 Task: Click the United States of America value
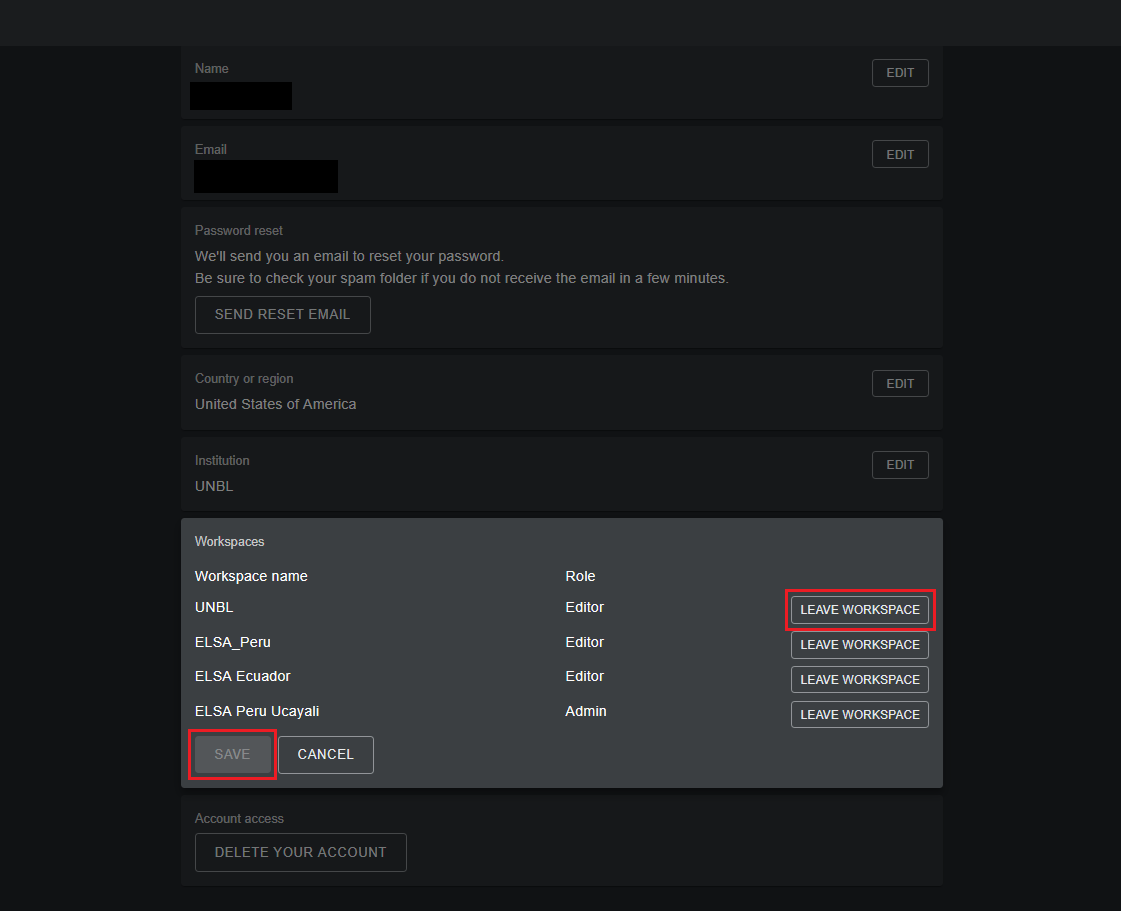pyautogui.click(x=275, y=404)
